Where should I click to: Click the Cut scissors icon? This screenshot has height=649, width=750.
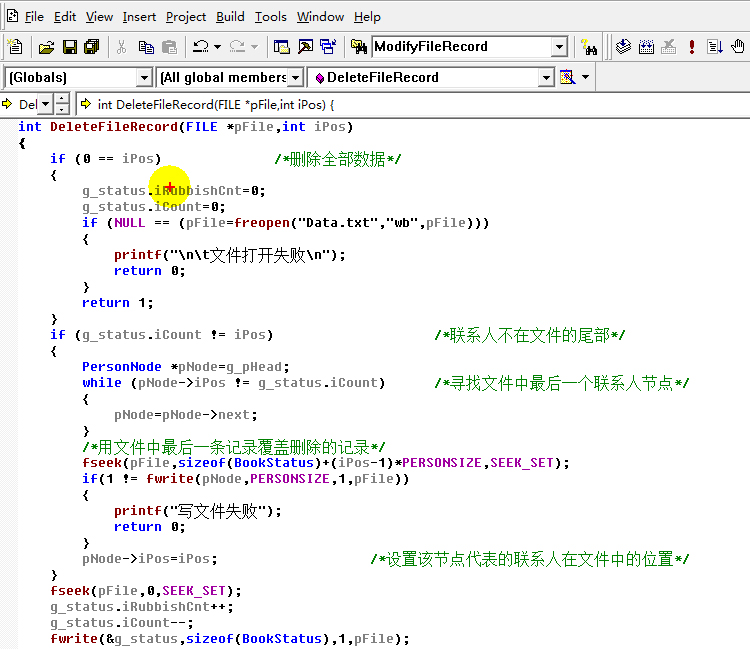(x=121, y=47)
